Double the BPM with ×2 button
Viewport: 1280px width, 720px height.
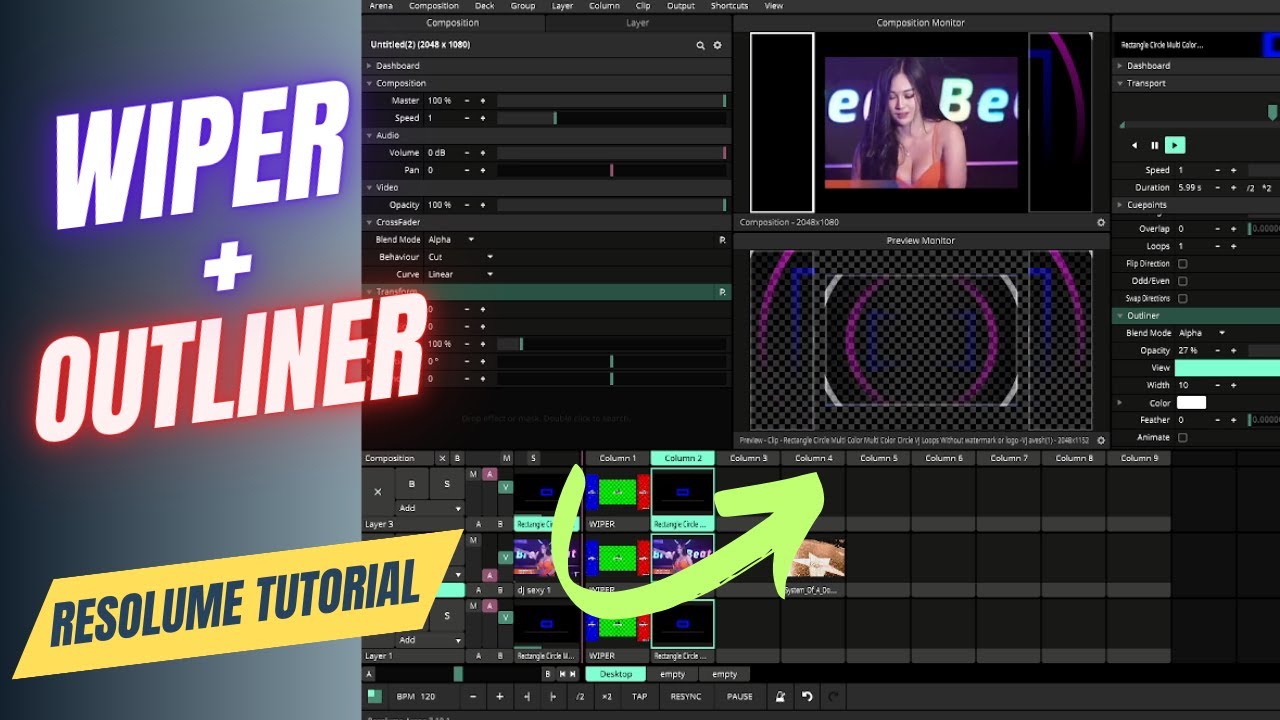(606, 696)
